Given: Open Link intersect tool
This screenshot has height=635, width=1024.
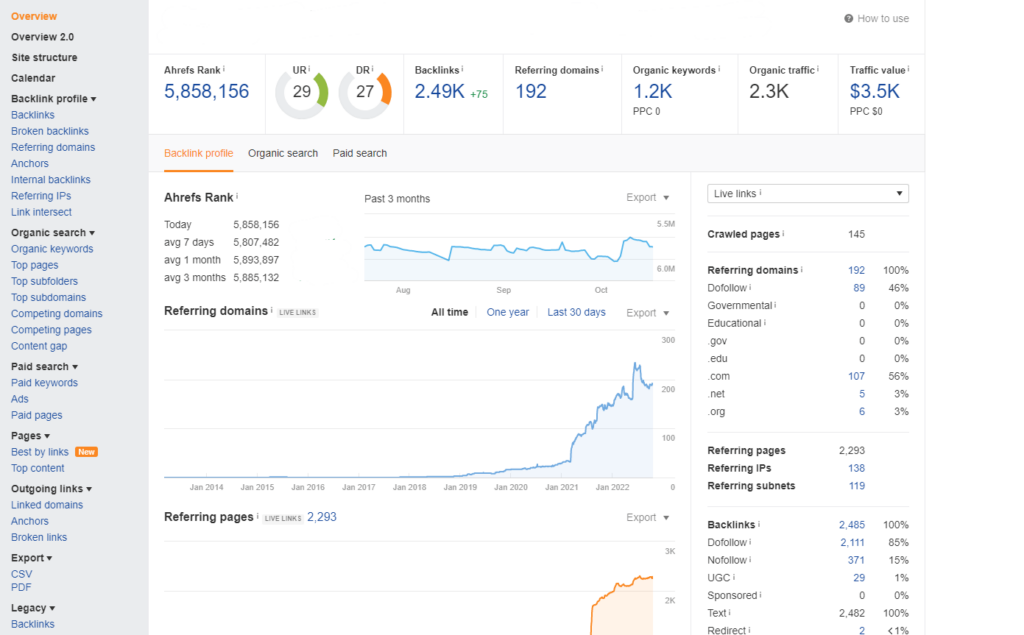Looking at the screenshot, I should coord(41,212).
